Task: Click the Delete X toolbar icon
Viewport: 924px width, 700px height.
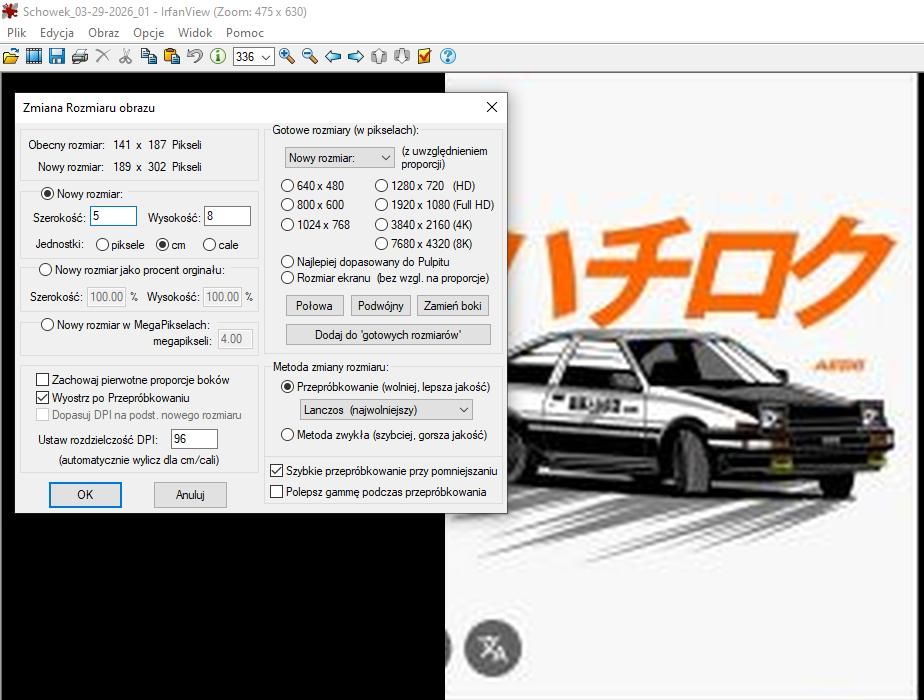Action: (x=103, y=57)
